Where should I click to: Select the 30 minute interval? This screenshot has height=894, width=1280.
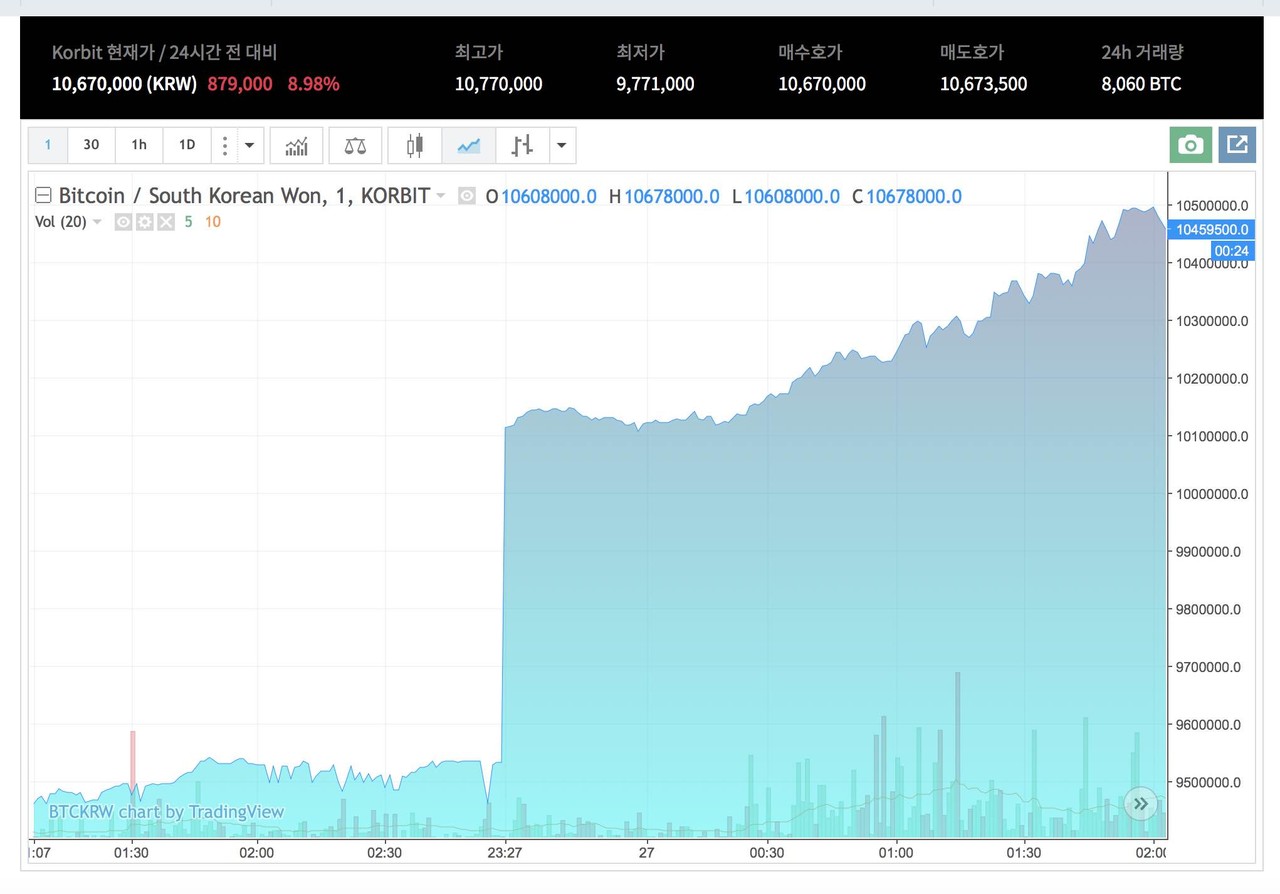coord(91,145)
